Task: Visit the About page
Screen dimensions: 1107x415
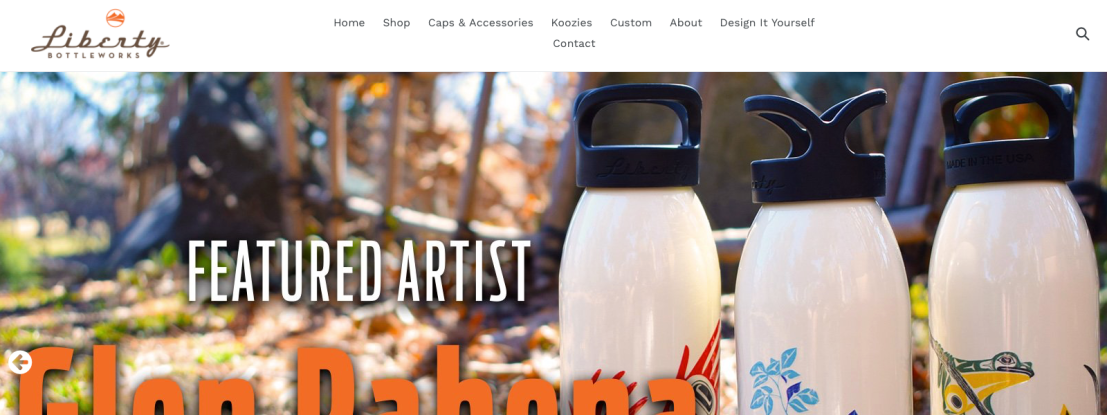Action: click(x=686, y=23)
